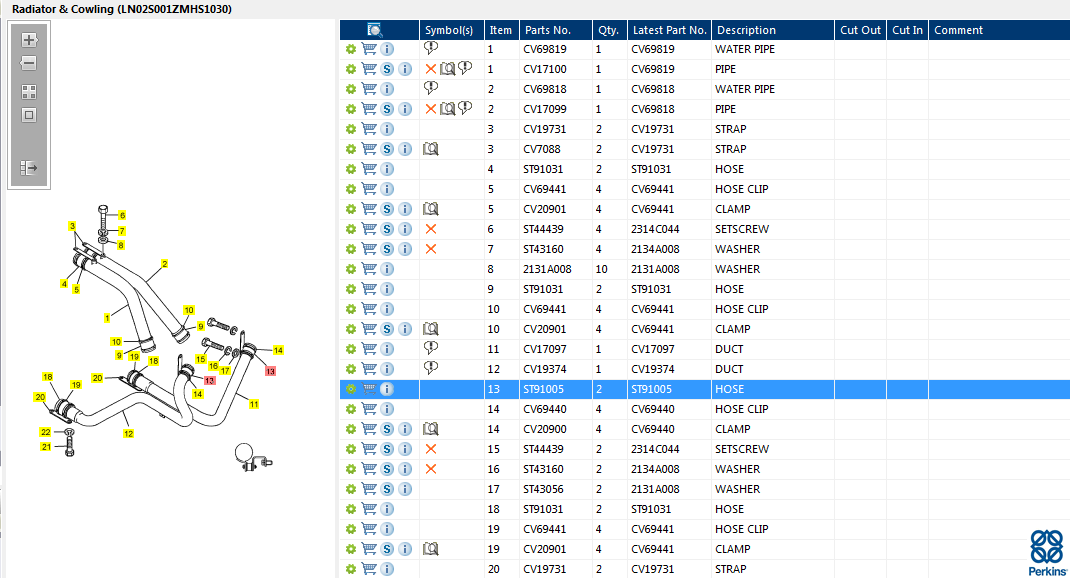Zoom in on the parts diagram
The height and width of the screenshot is (578, 1070).
point(29,40)
